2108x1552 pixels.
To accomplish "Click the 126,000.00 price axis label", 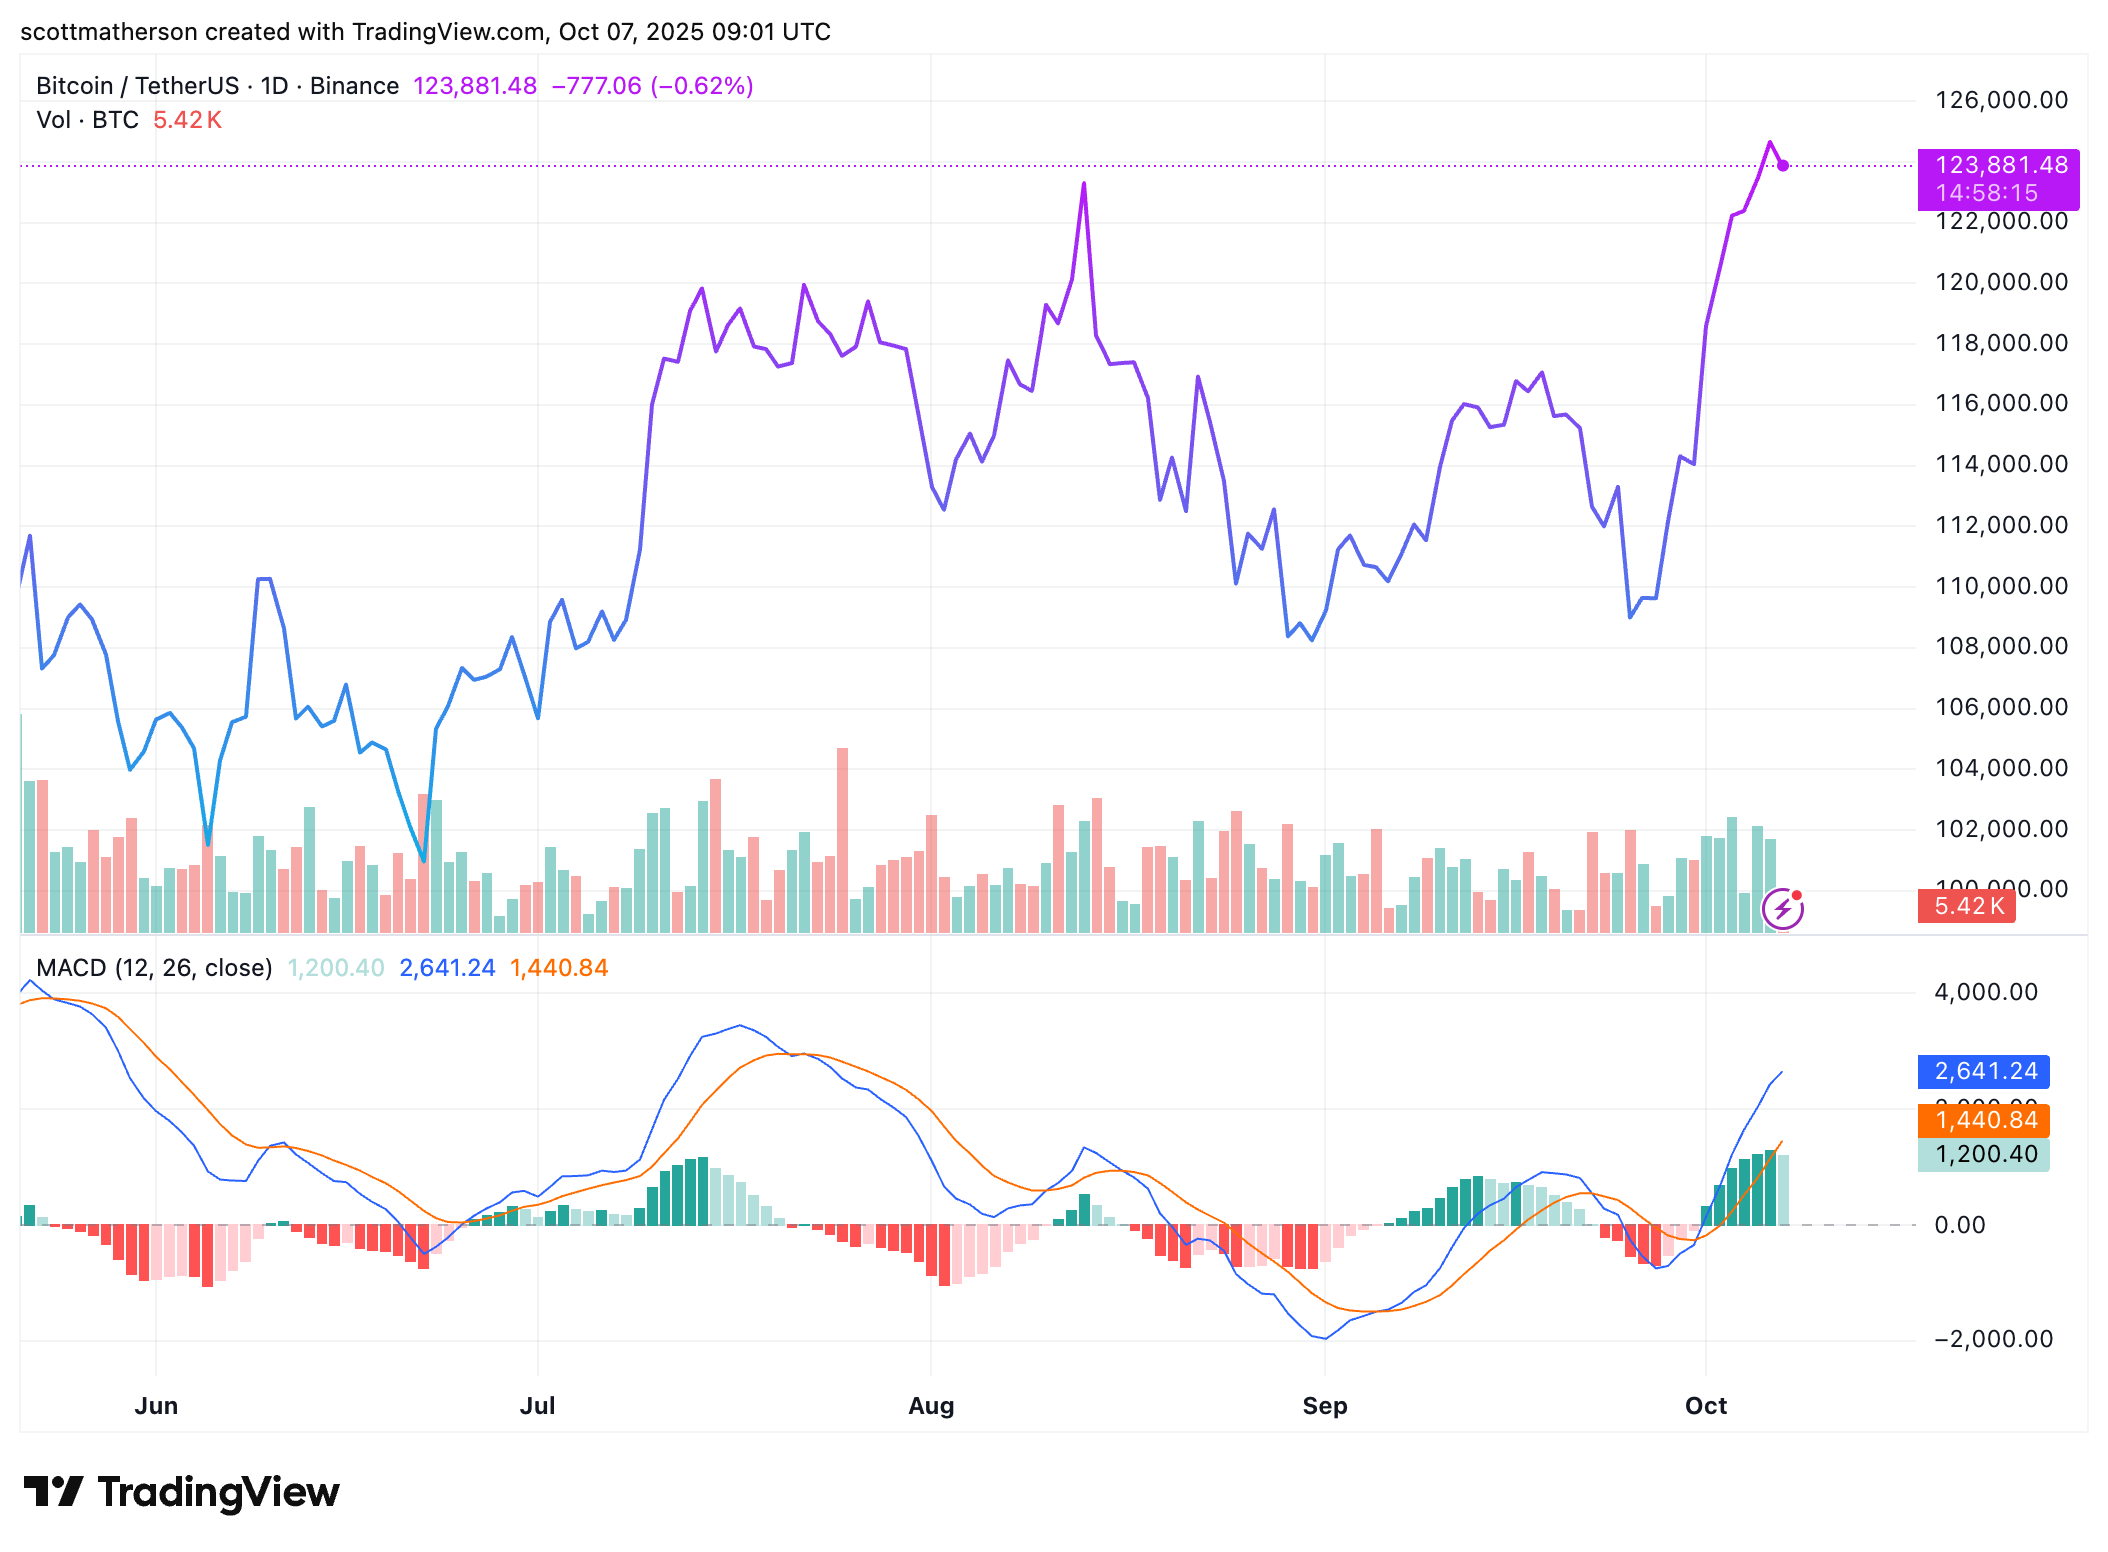I will (2001, 100).
